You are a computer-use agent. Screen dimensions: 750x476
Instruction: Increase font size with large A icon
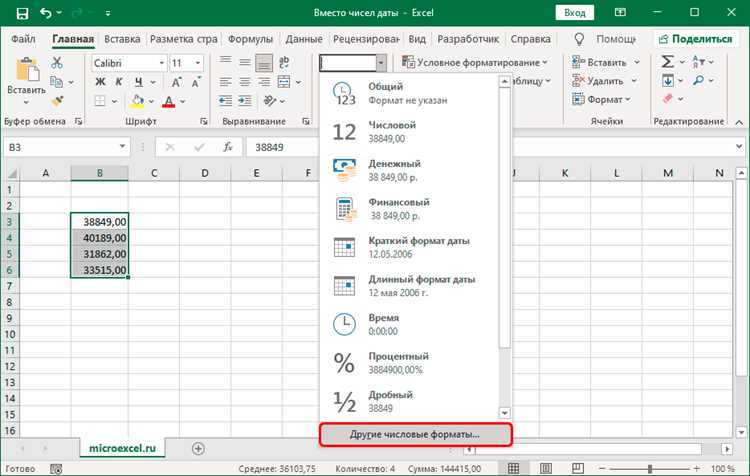tap(176, 82)
